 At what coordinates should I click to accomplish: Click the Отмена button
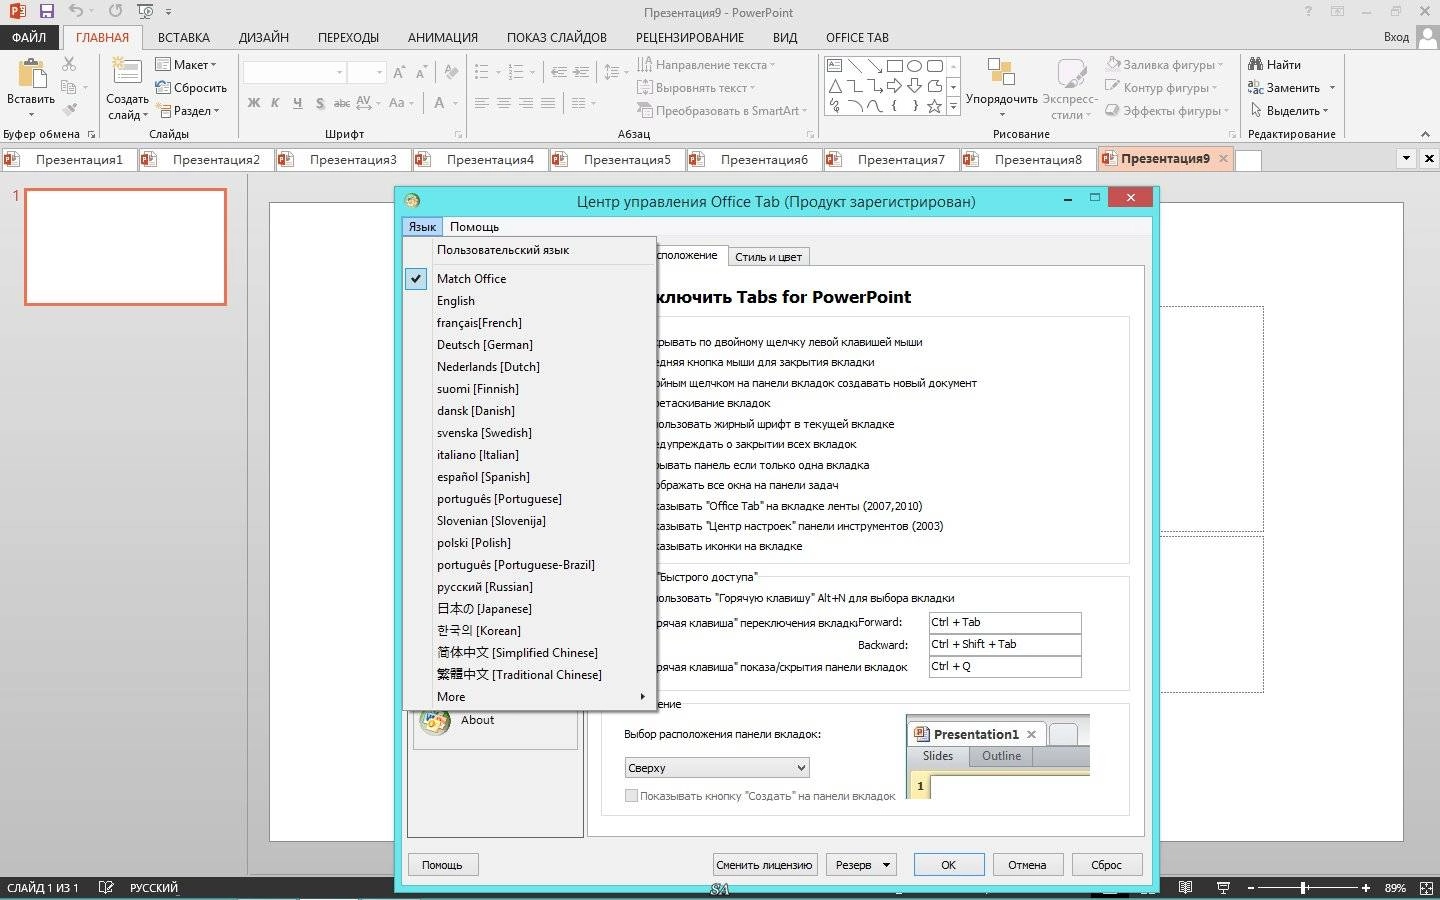coord(1027,865)
